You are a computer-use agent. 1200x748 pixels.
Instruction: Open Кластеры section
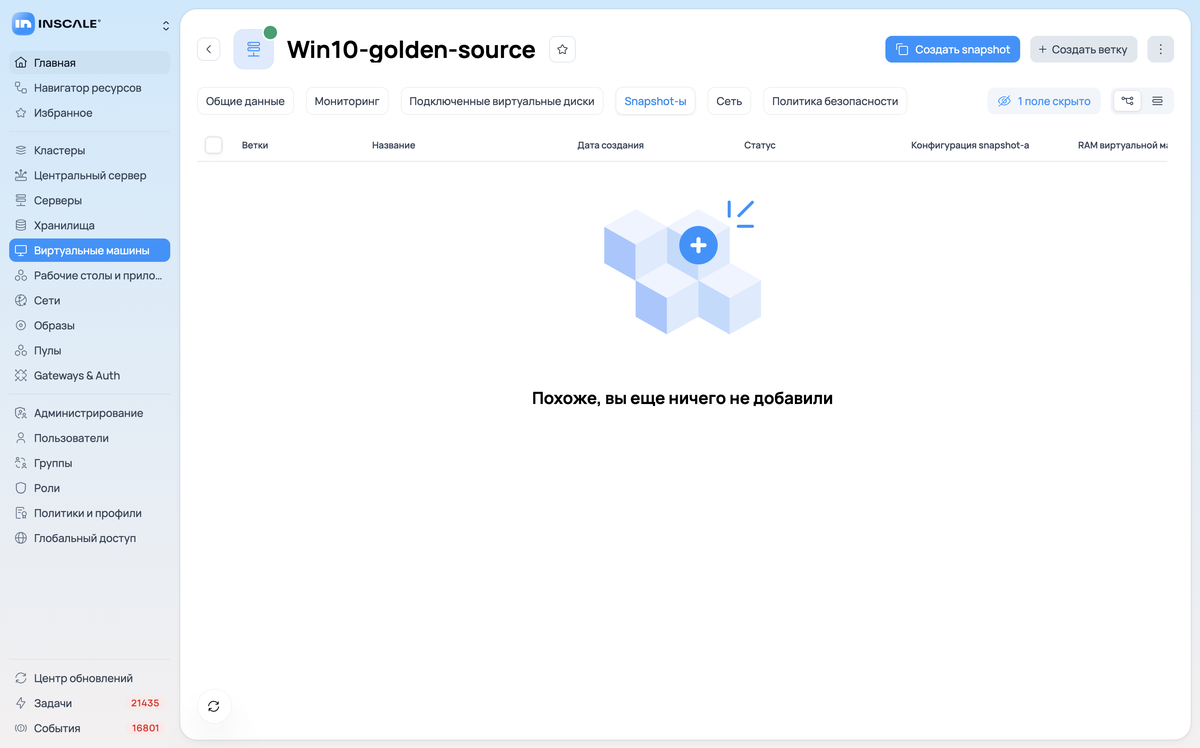[x=90, y=151]
